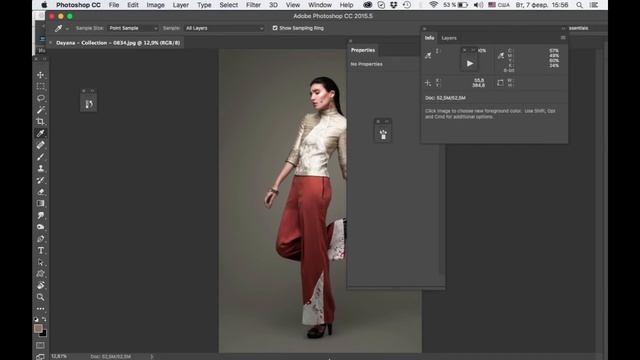Select the Custom Shape tool

tap(40, 274)
